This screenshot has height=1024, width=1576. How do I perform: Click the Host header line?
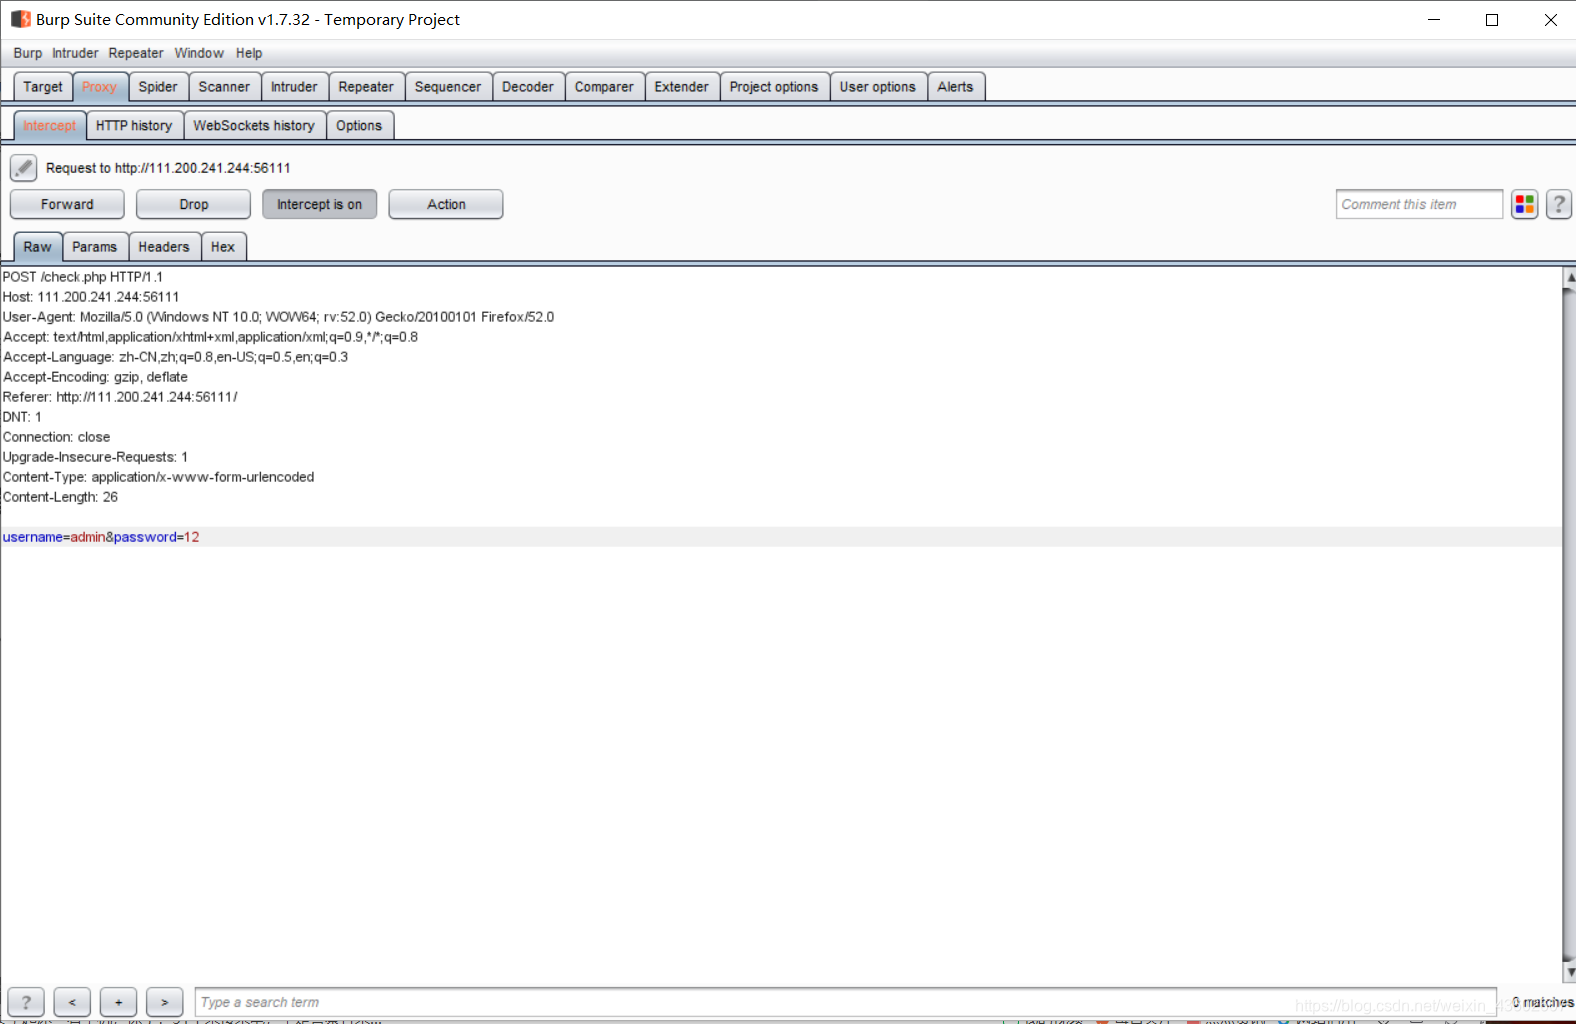tap(91, 297)
